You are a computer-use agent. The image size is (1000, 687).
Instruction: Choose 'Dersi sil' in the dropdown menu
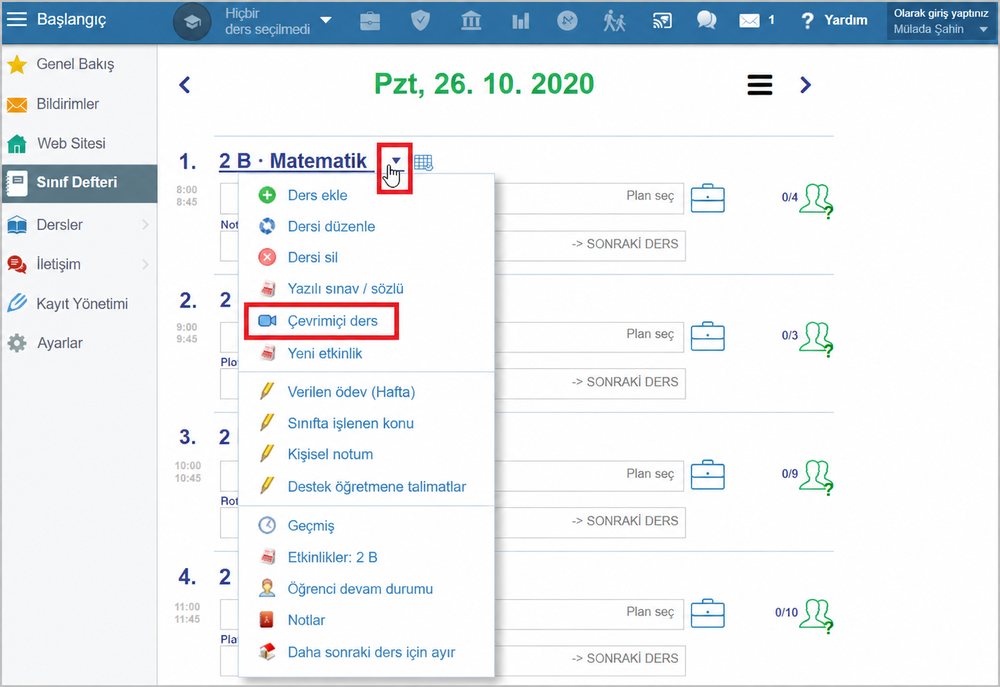[x=312, y=258]
